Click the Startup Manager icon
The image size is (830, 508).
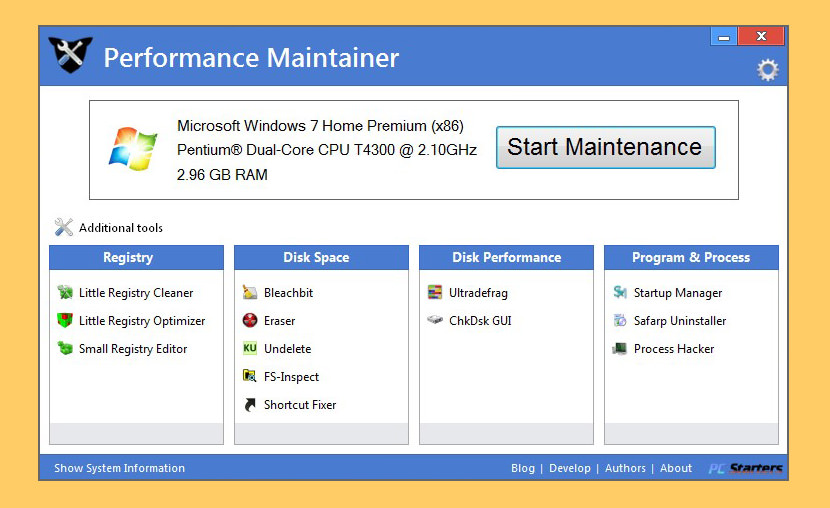tap(620, 292)
